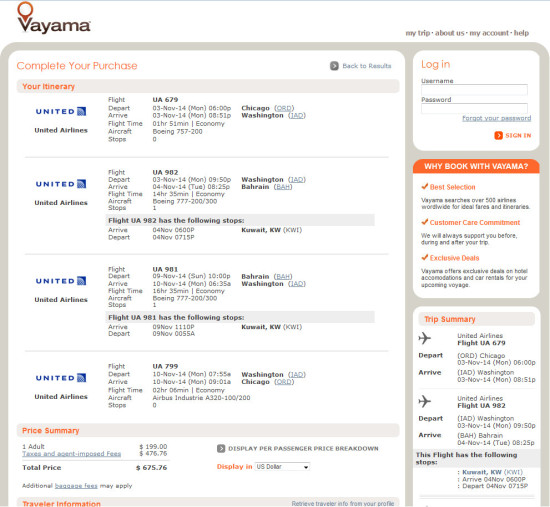
Task: Go Back to Results
Action: (x=367, y=66)
